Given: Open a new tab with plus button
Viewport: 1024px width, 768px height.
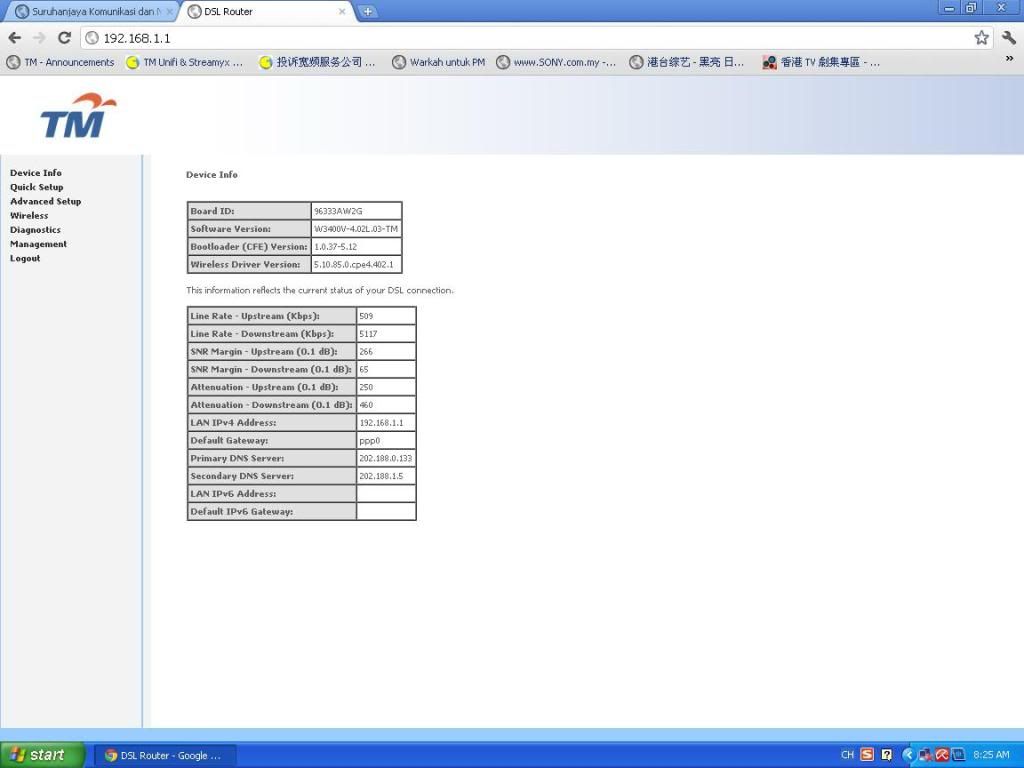Looking at the screenshot, I should (368, 12).
